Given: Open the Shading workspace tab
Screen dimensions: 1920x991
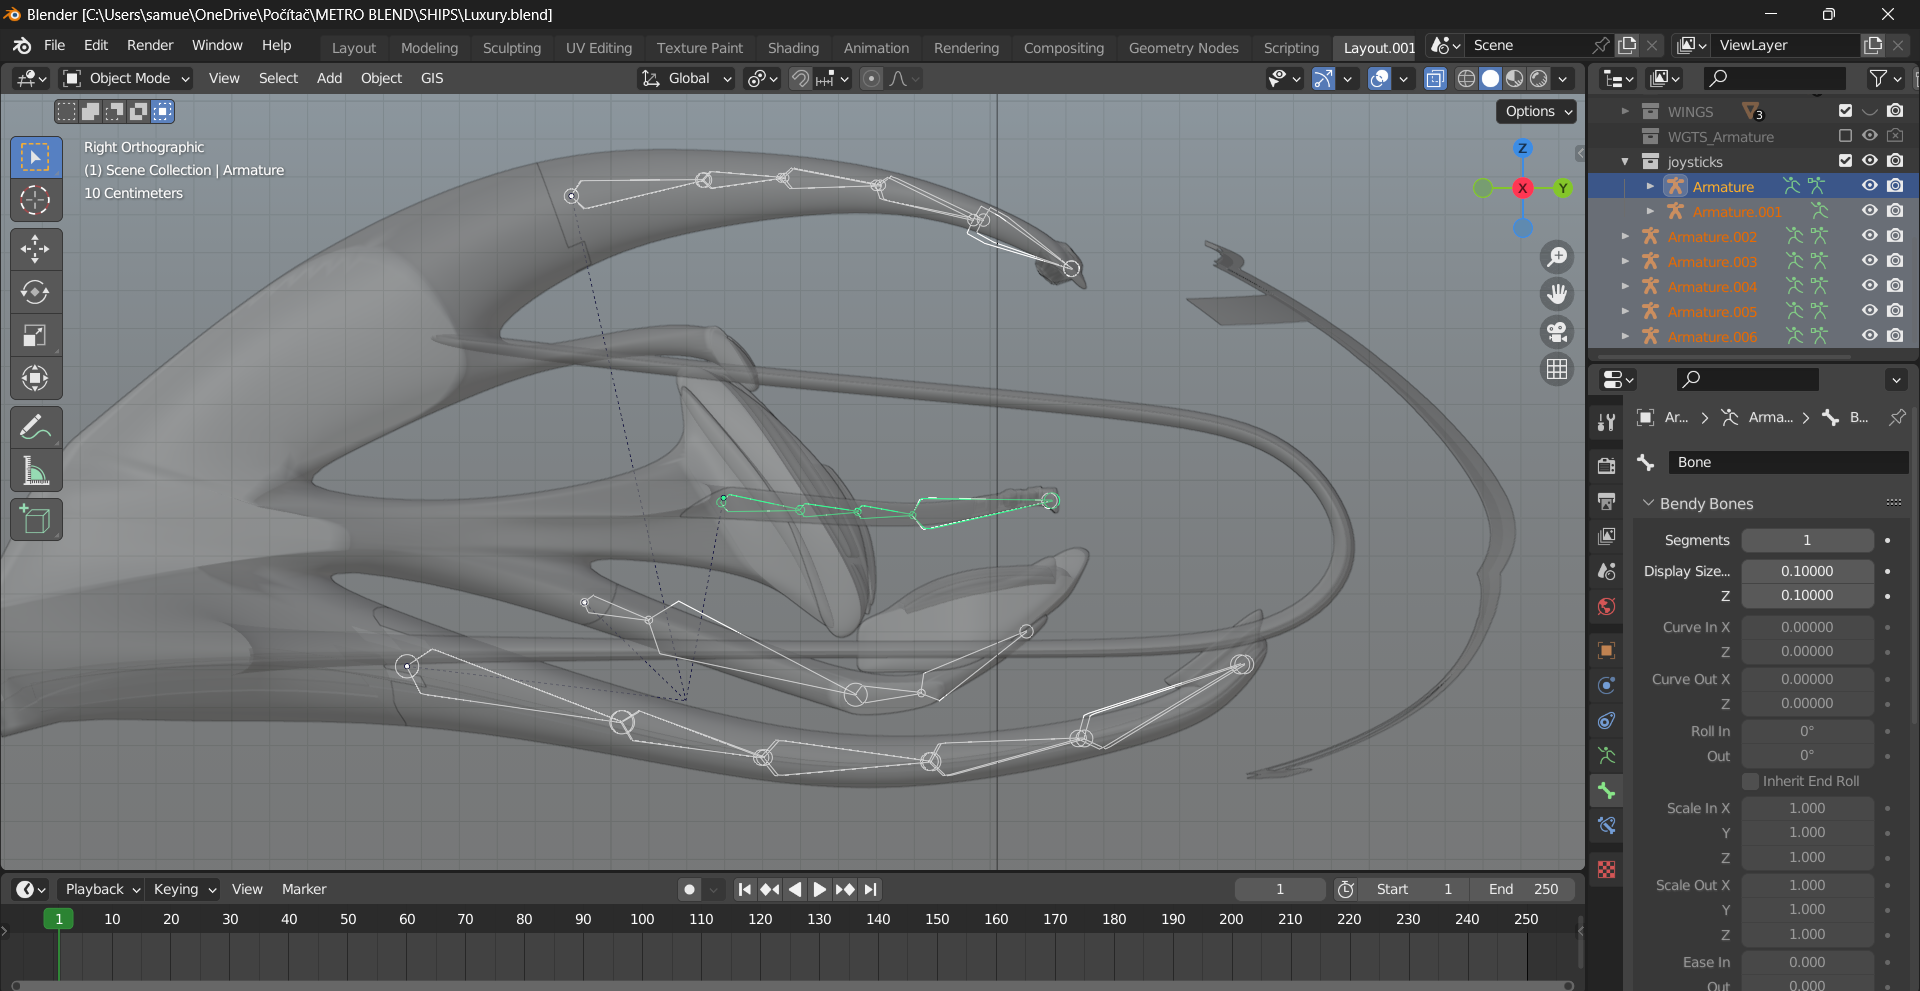Looking at the screenshot, I should [x=792, y=48].
